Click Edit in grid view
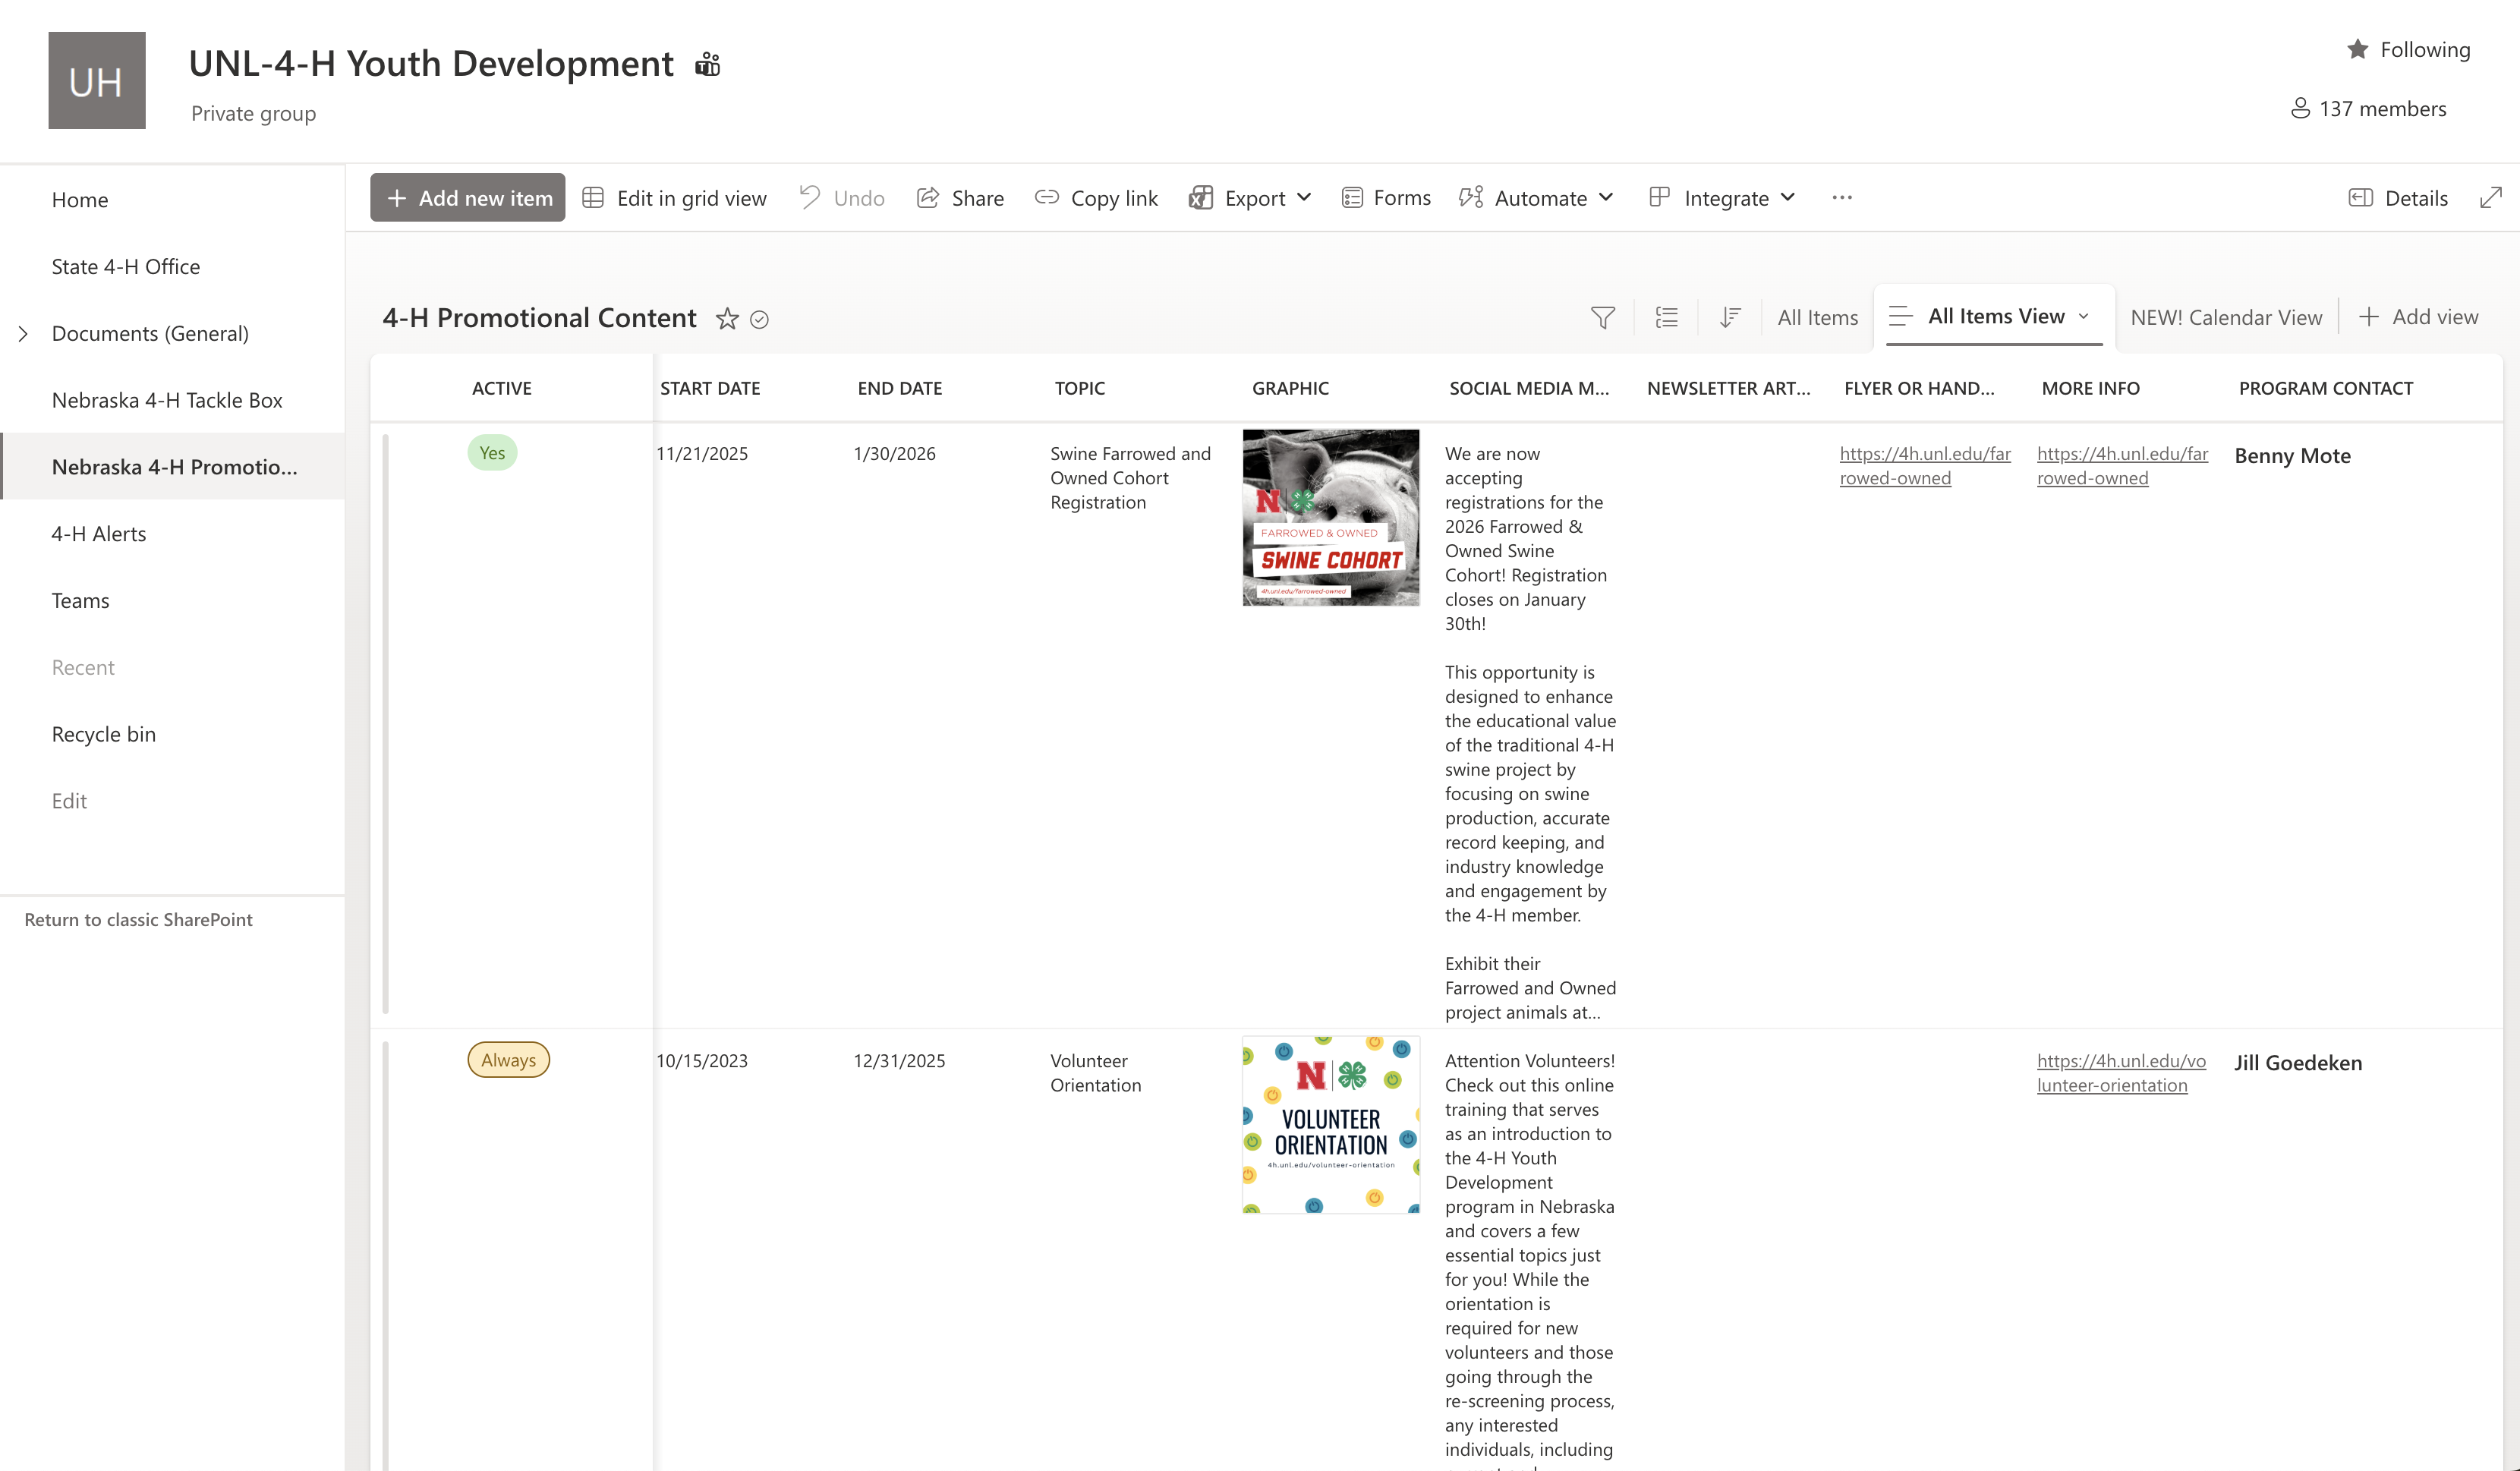The image size is (2520, 1471). pyautogui.click(x=675, y=198)
